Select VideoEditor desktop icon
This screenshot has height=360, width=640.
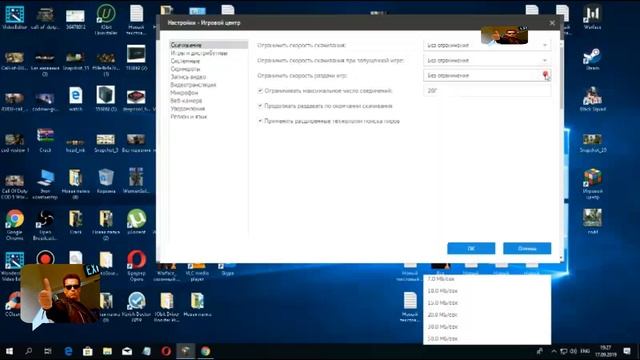(x=15, y=18)
